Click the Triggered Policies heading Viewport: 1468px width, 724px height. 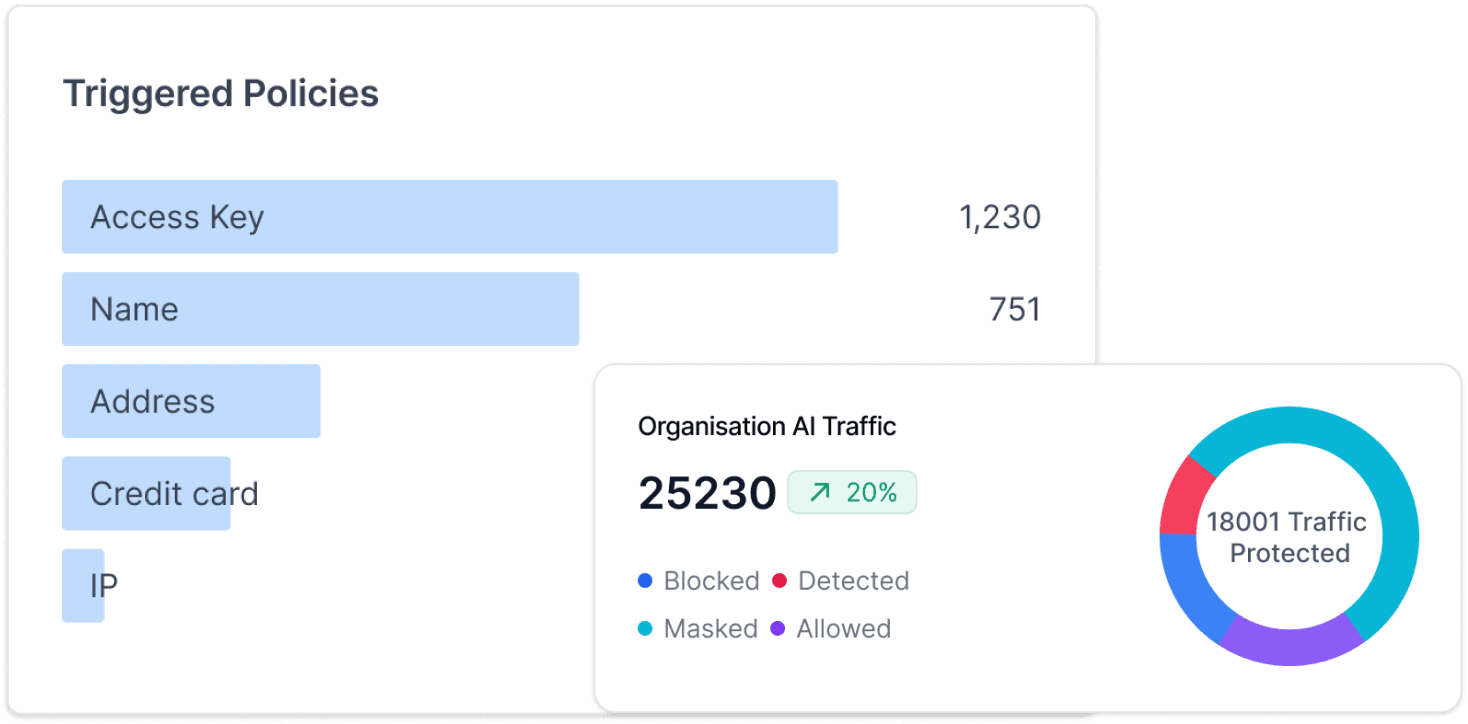tap(221, 94)
